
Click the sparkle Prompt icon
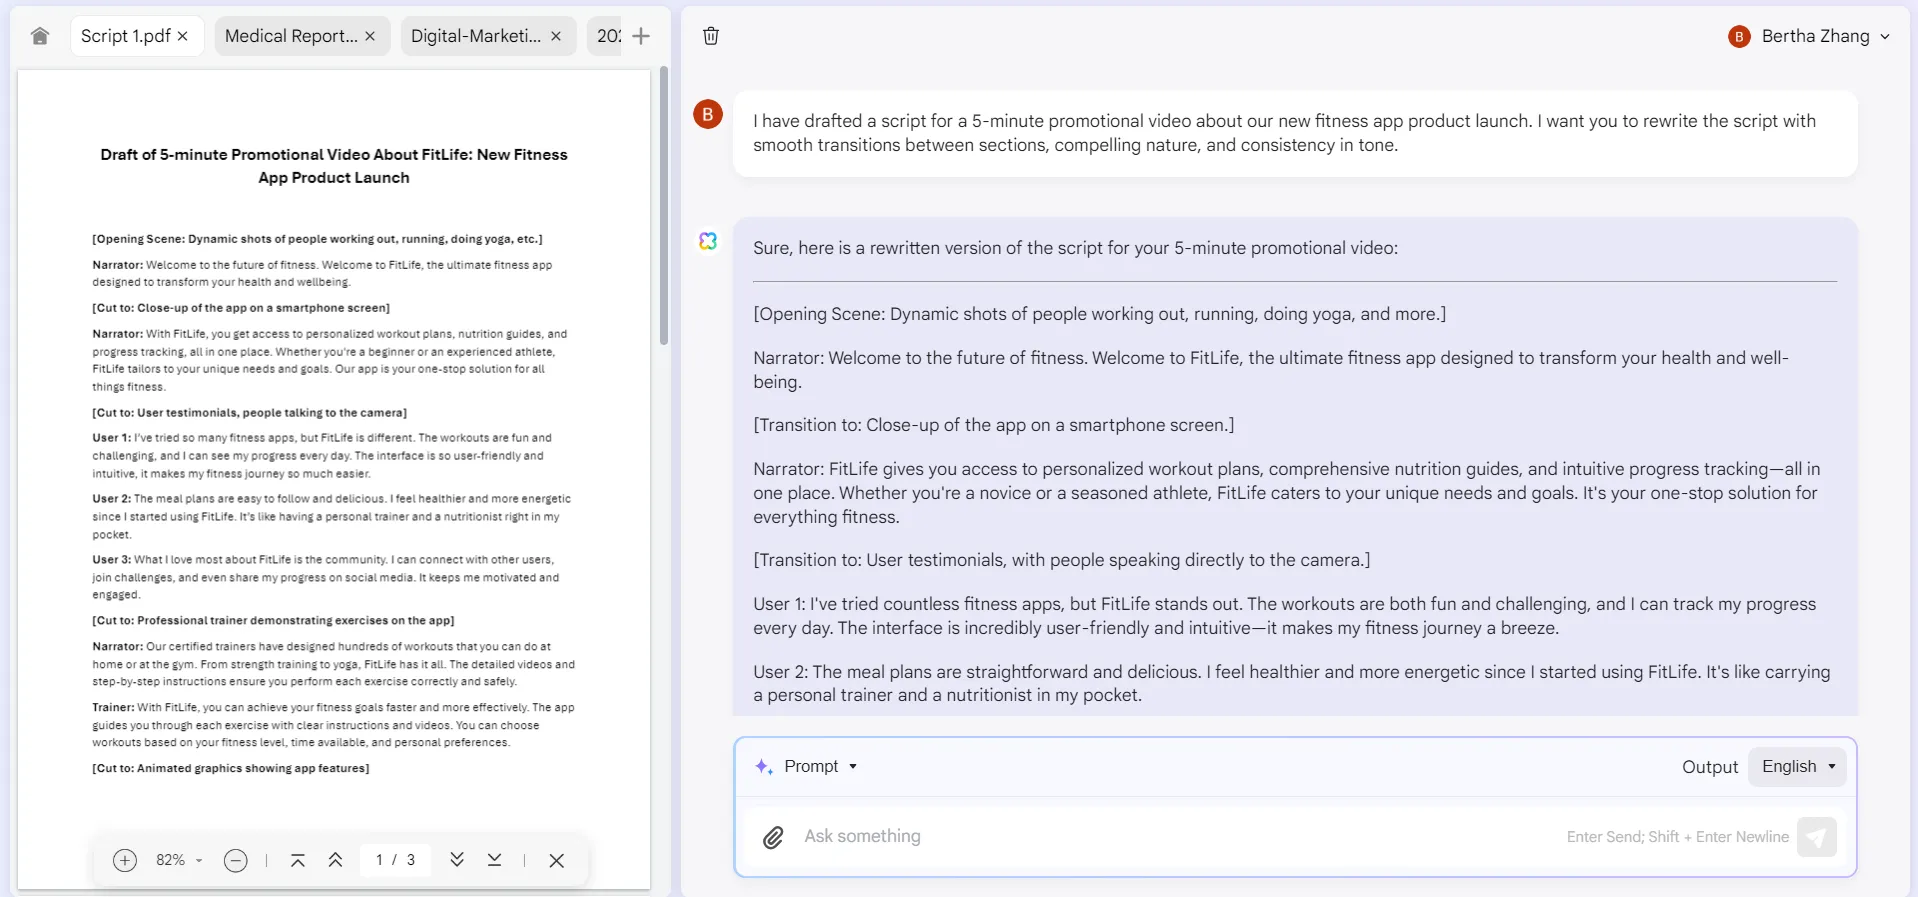coord(764,766)
